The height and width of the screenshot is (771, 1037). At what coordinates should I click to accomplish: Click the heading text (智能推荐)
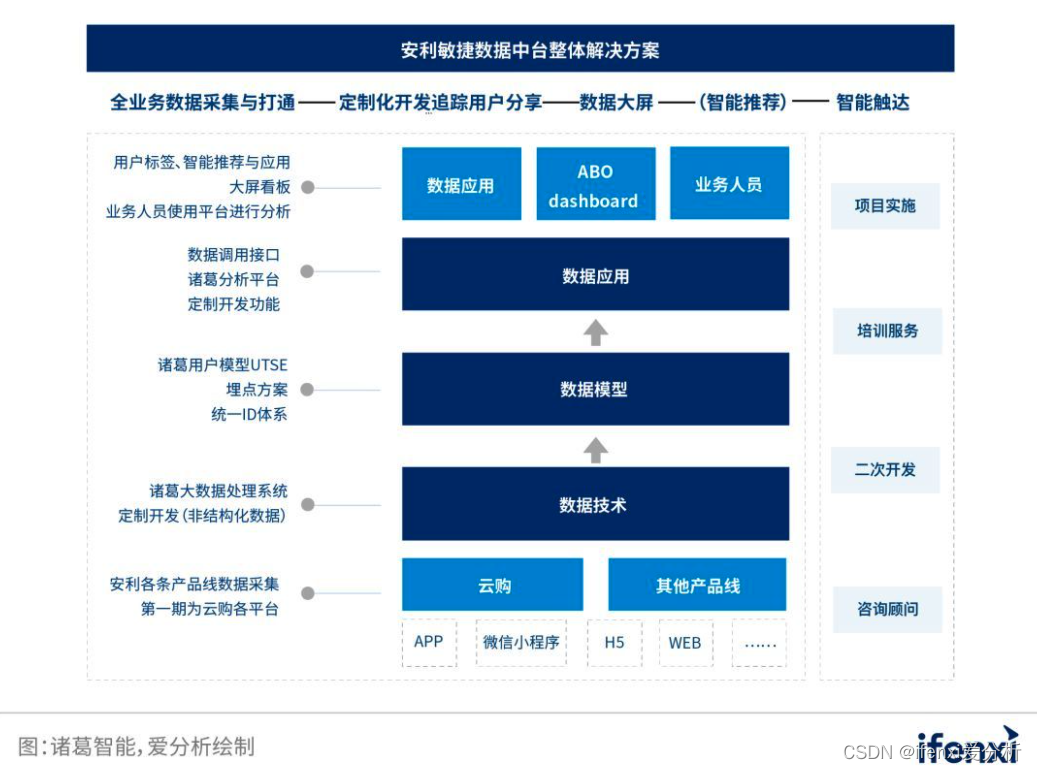pyautogui.click(x=743, y=102)
